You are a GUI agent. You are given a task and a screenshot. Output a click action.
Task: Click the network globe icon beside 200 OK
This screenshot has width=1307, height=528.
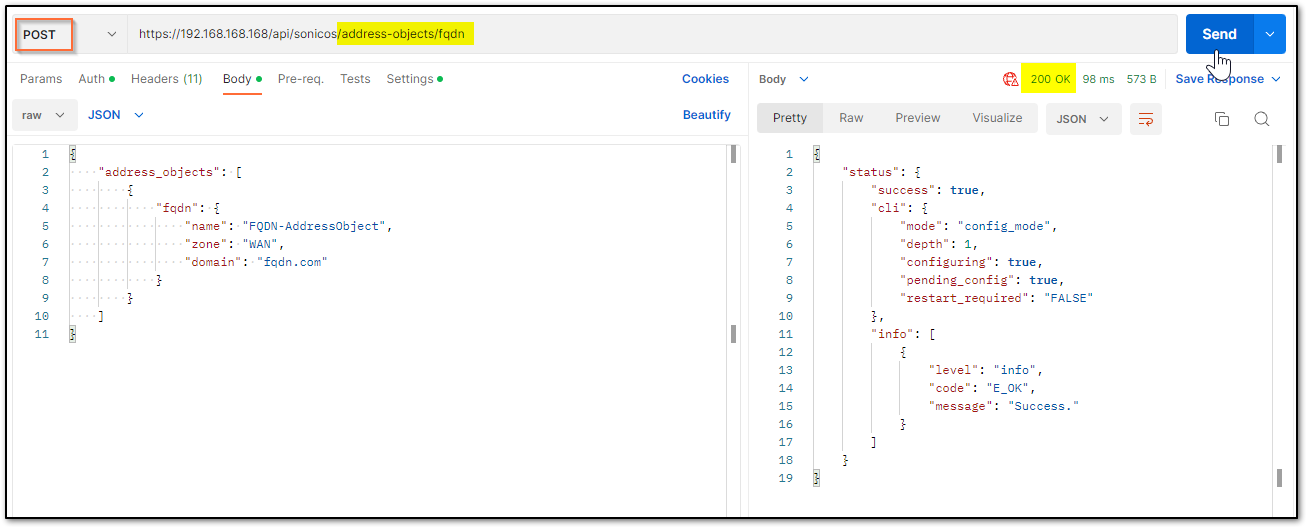tap(1010, 79)
